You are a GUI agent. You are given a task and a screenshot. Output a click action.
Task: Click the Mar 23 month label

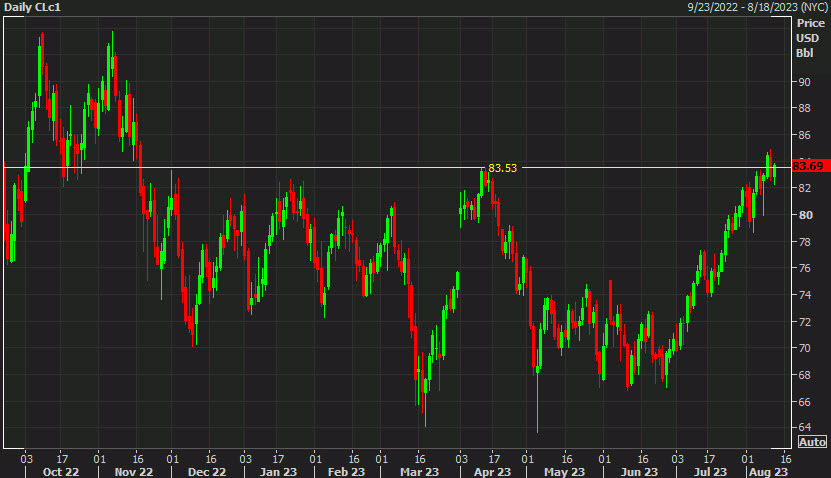[419, 472]
